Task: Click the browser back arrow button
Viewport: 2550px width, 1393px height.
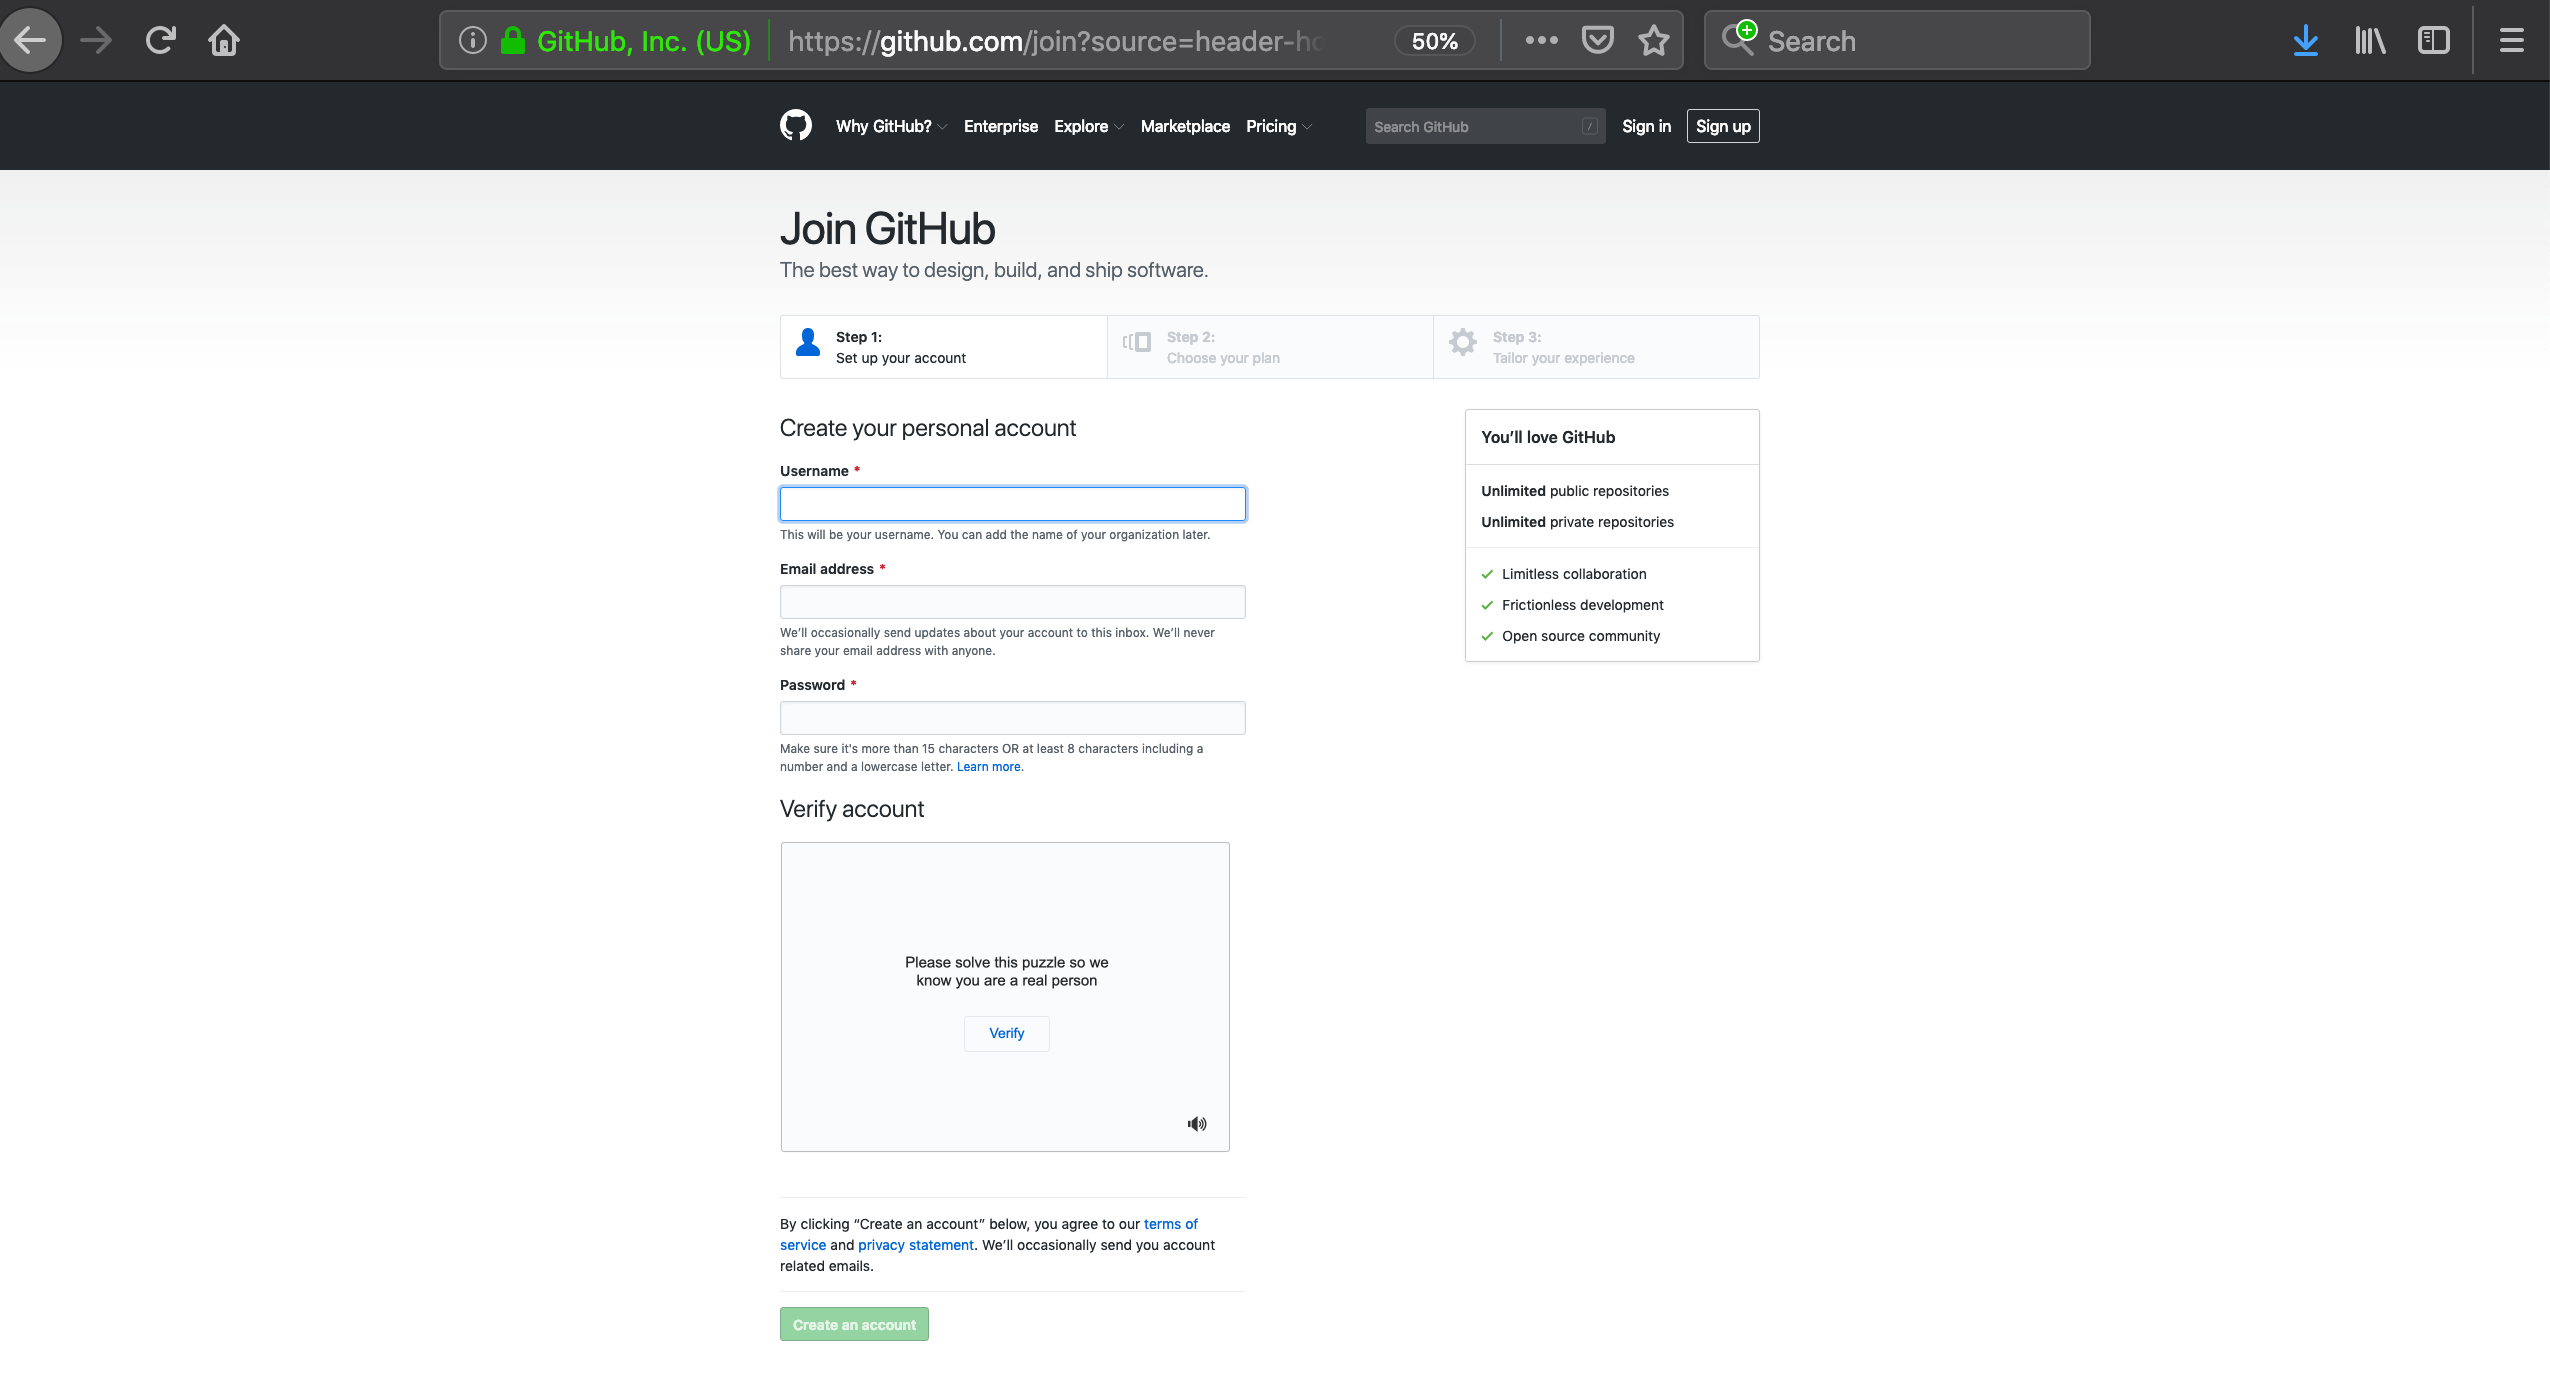Action: (x=30, y=40)
